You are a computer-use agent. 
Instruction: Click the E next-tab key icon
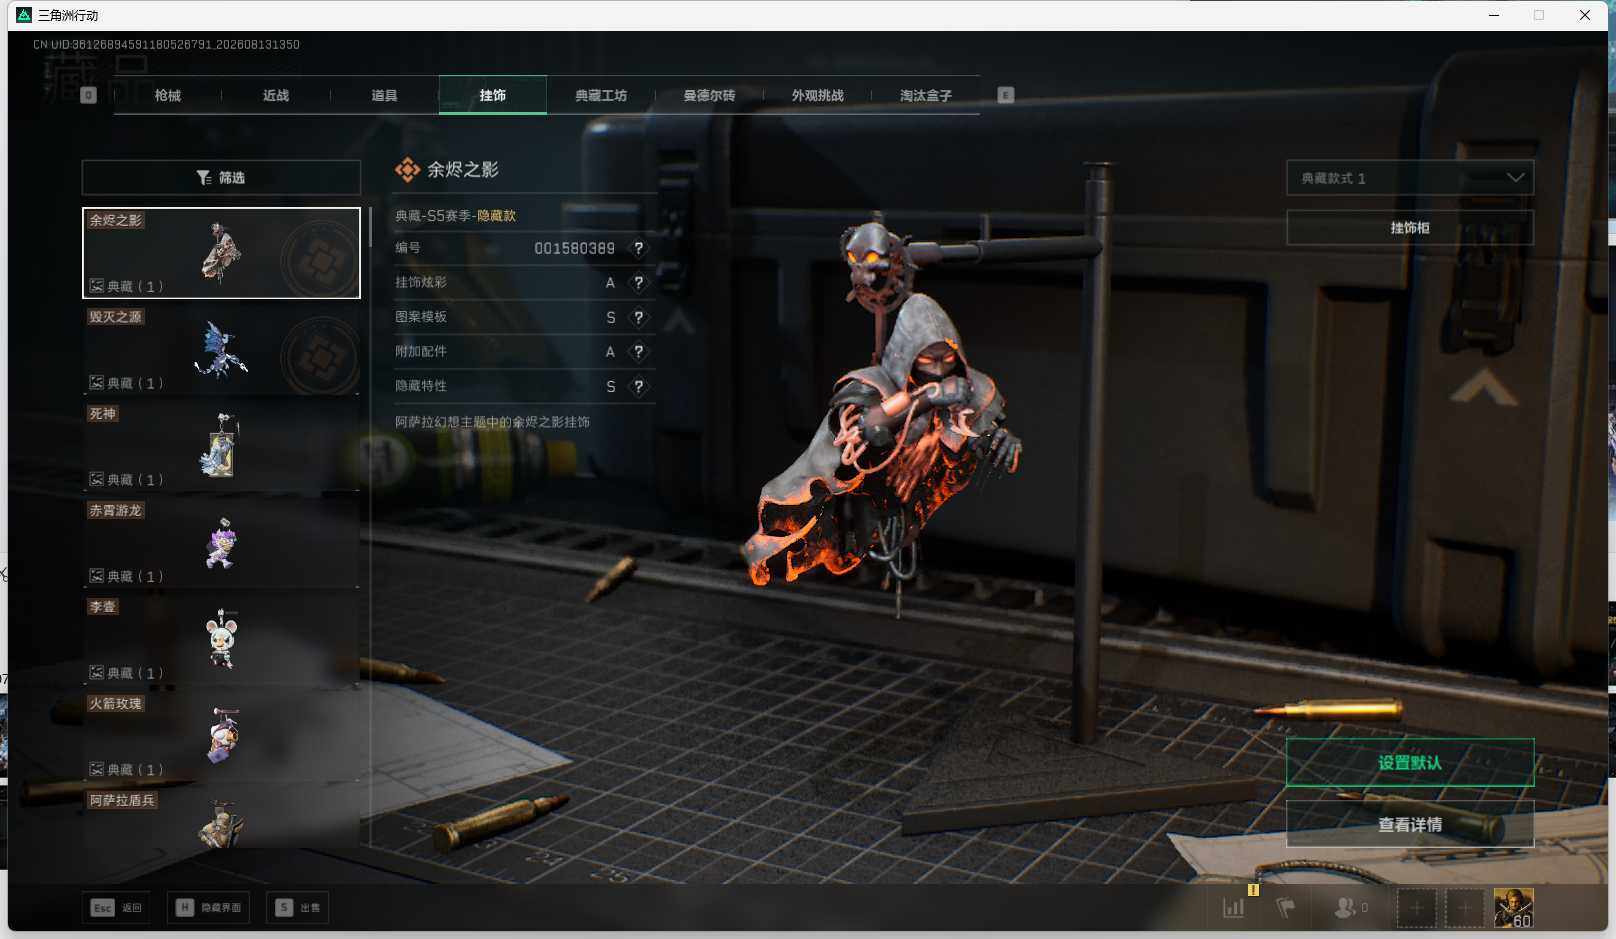click(x=1006, y=95)
